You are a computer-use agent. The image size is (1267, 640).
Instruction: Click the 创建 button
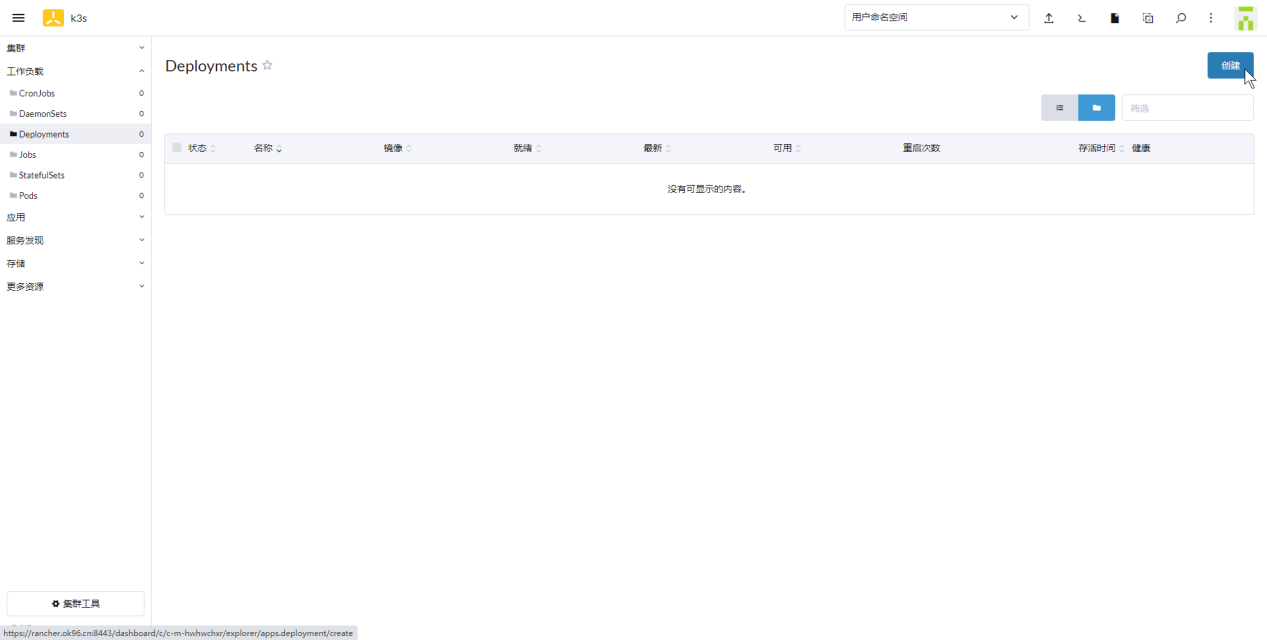click(1230, 66)
